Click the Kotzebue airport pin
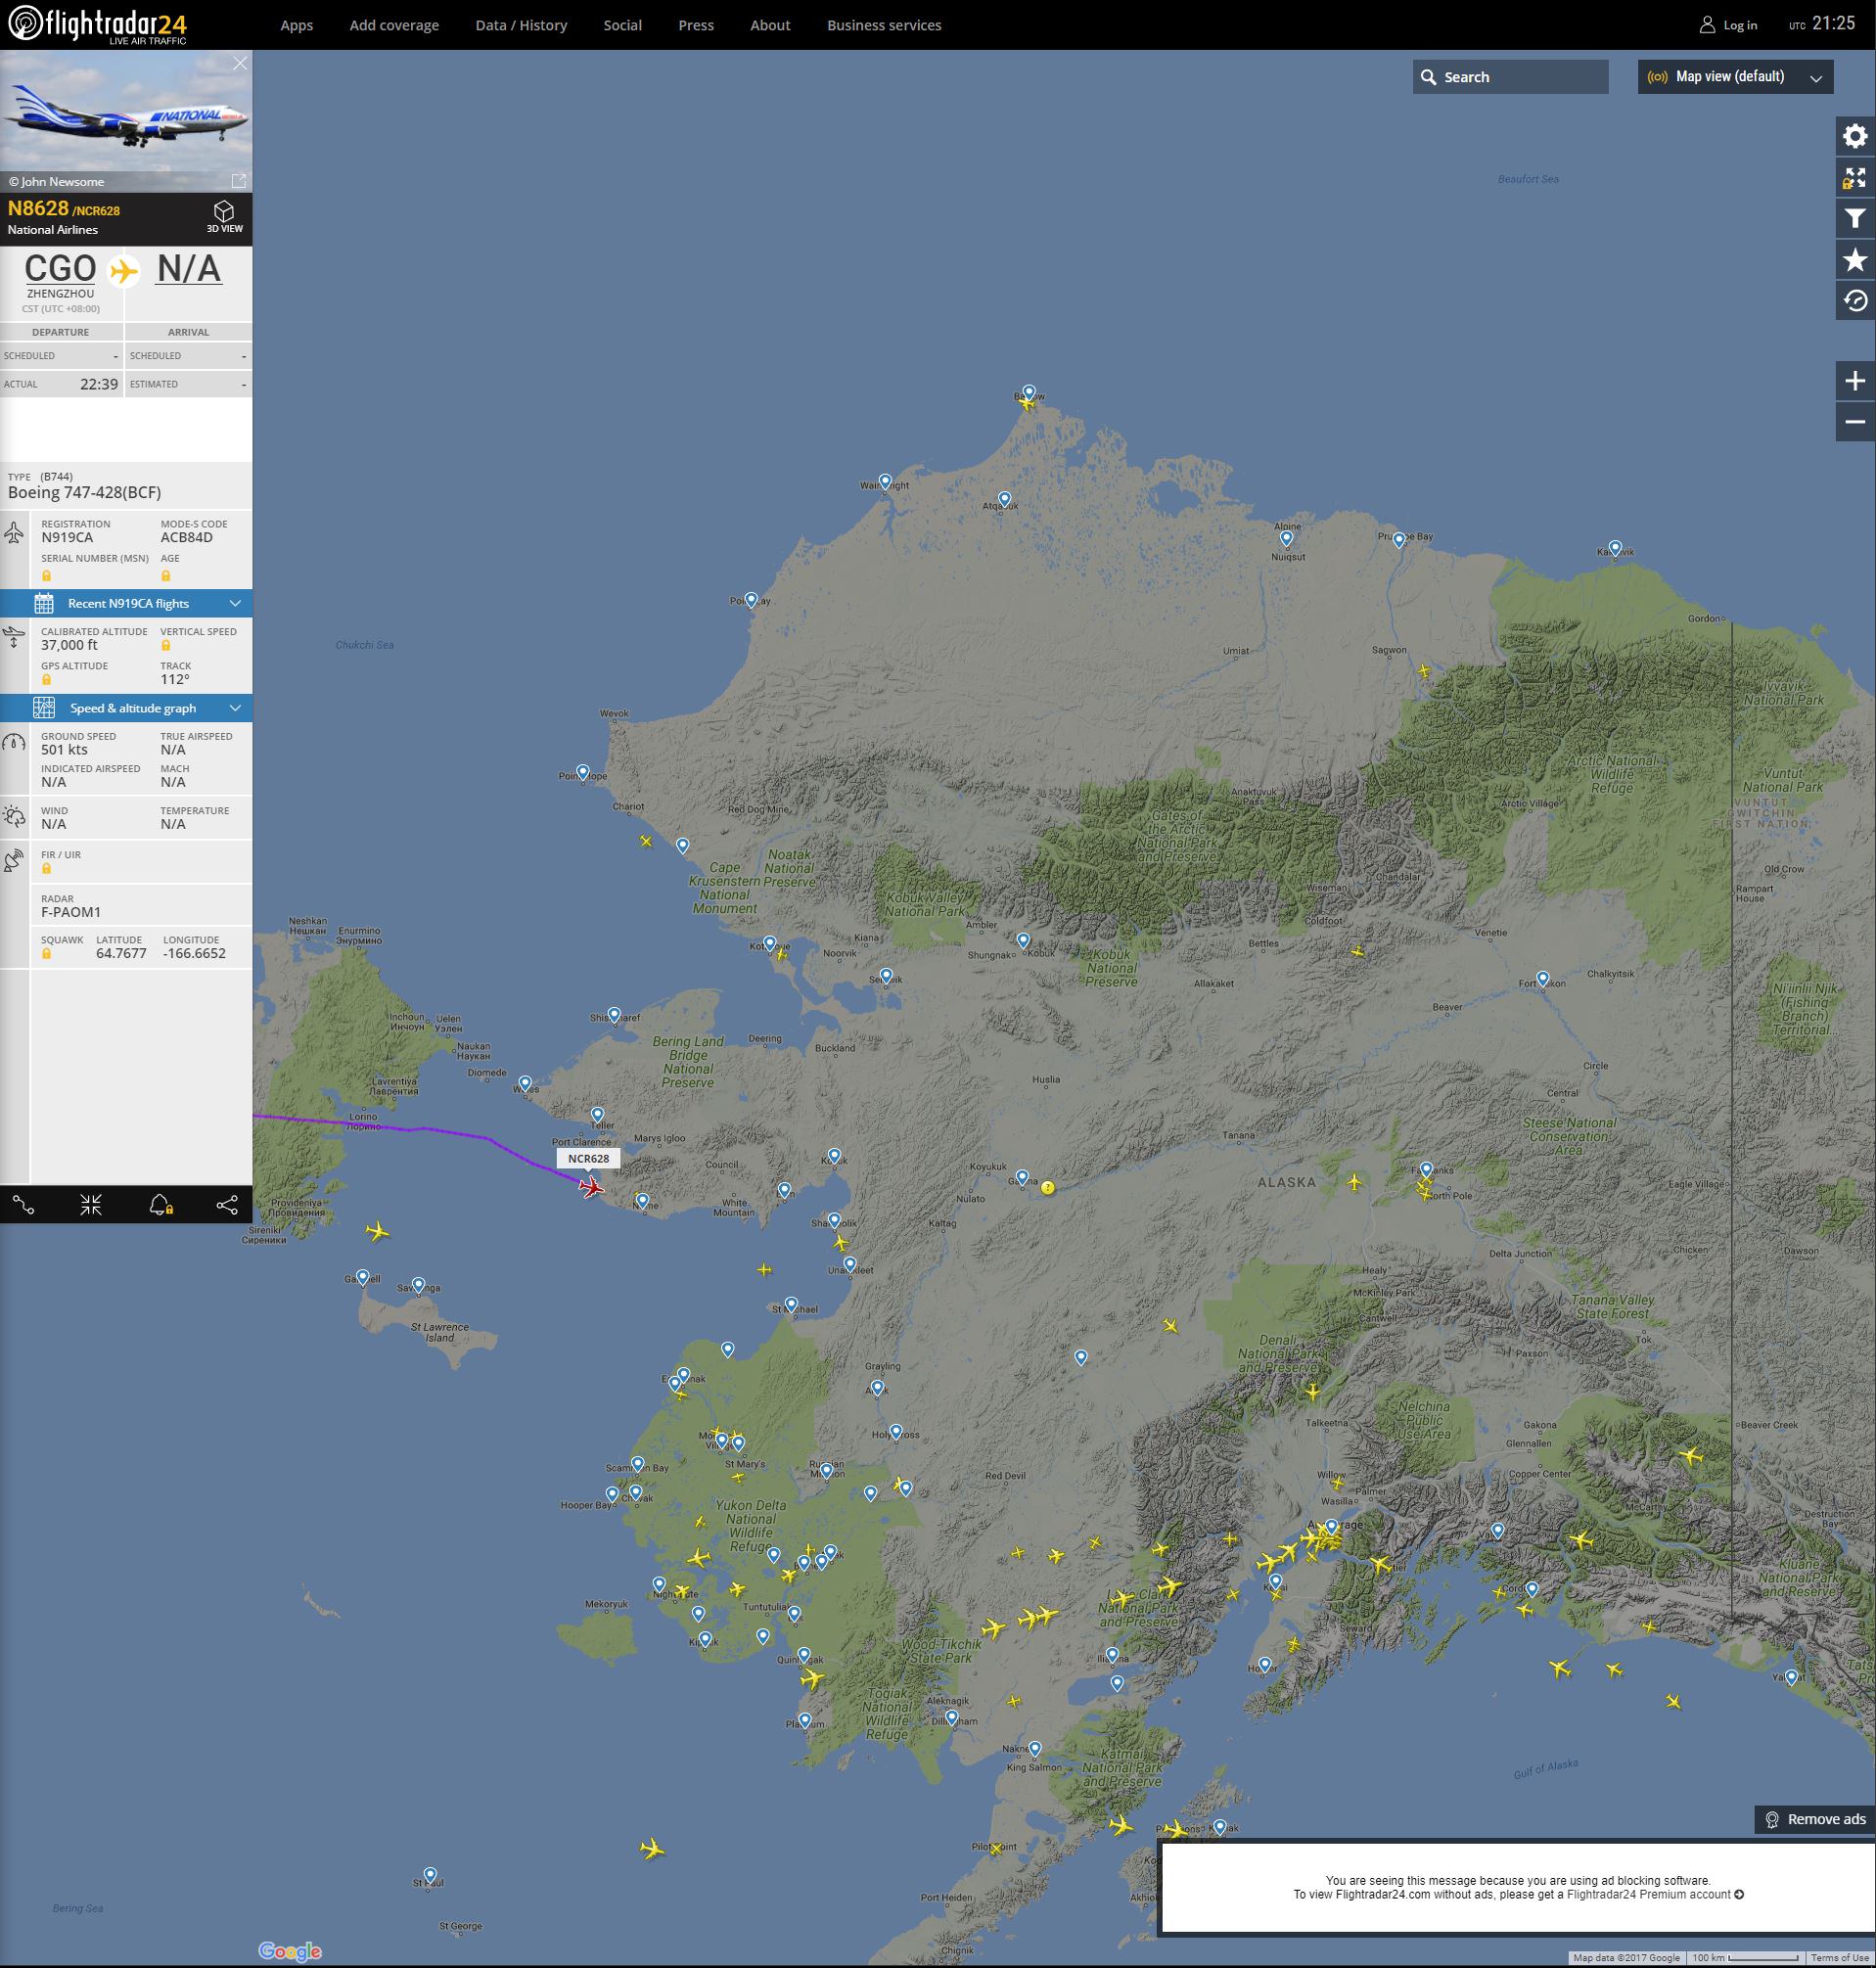 [769, 943]
